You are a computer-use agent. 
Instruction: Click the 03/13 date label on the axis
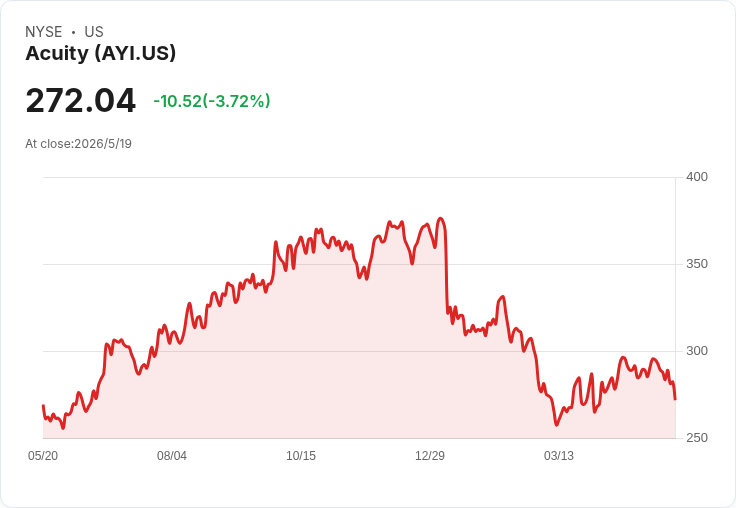(x=559, y=455)
